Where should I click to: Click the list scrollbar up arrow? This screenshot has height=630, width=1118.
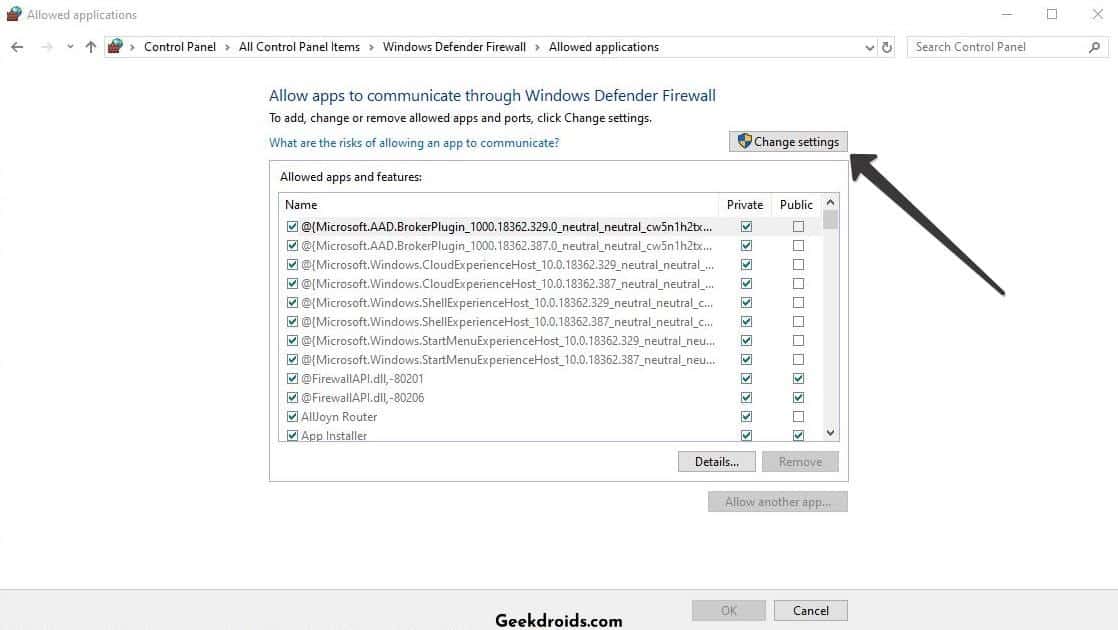(830, 202)
